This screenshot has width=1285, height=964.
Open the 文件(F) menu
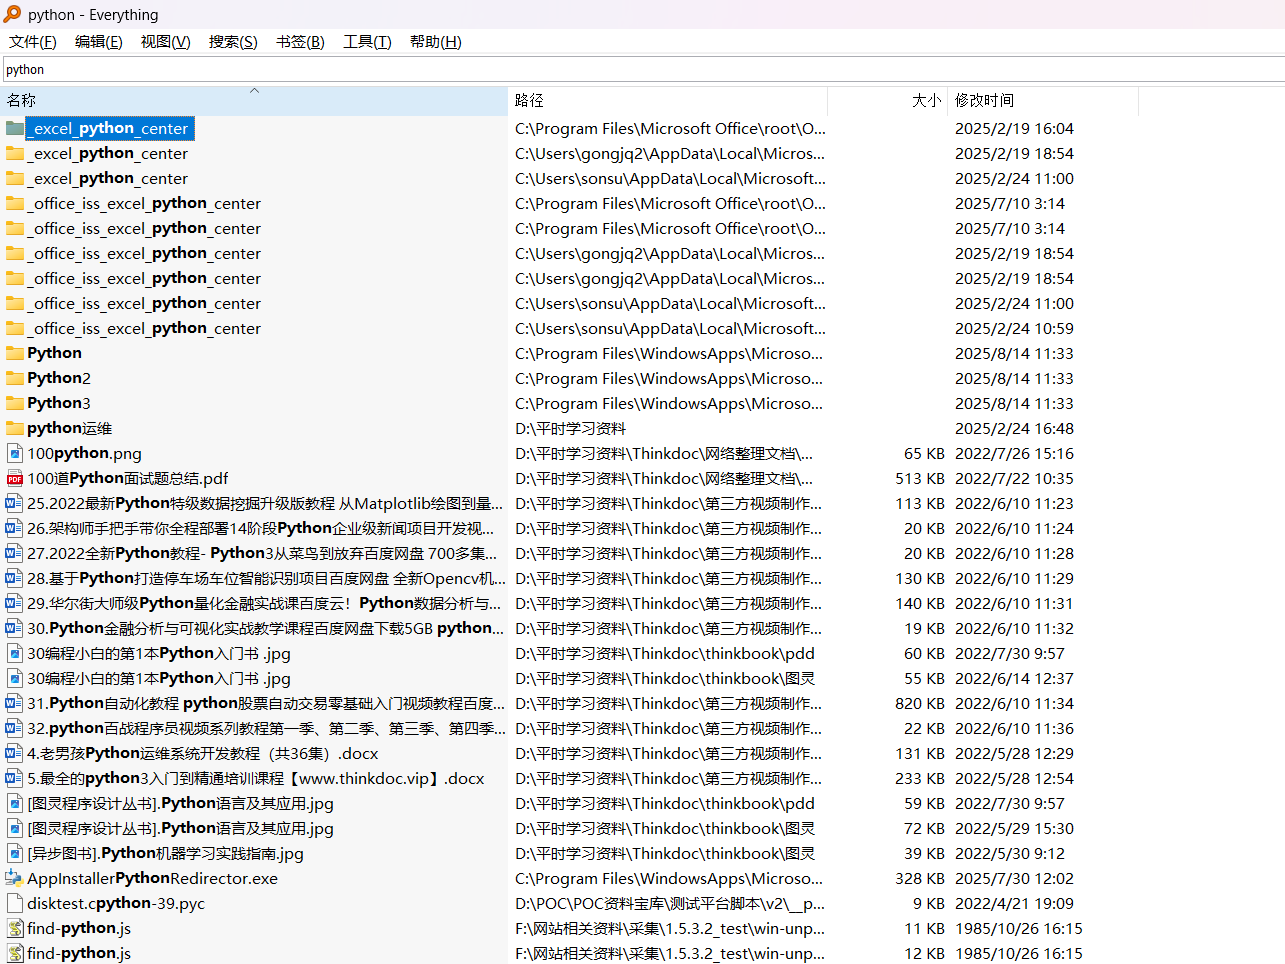32,41
